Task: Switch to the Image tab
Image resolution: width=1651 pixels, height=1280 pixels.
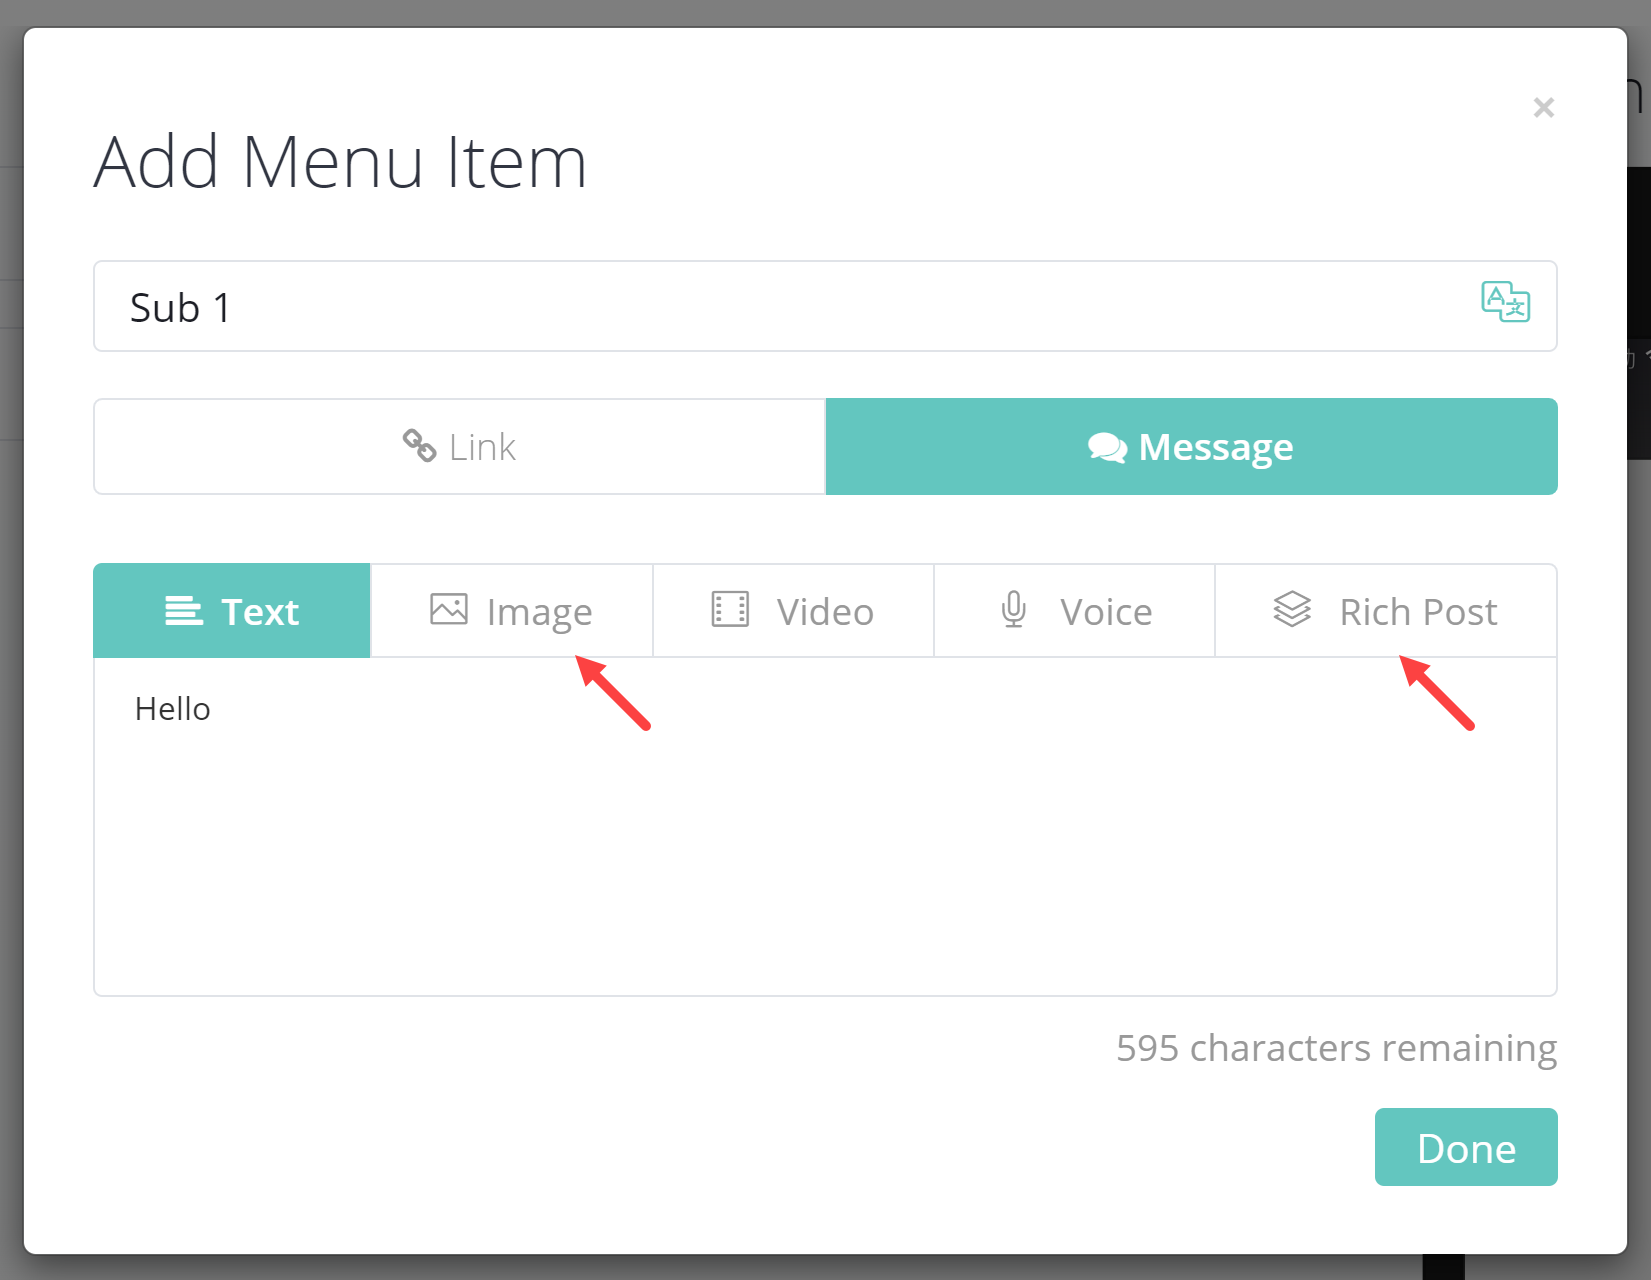Action: pos(512,611)
